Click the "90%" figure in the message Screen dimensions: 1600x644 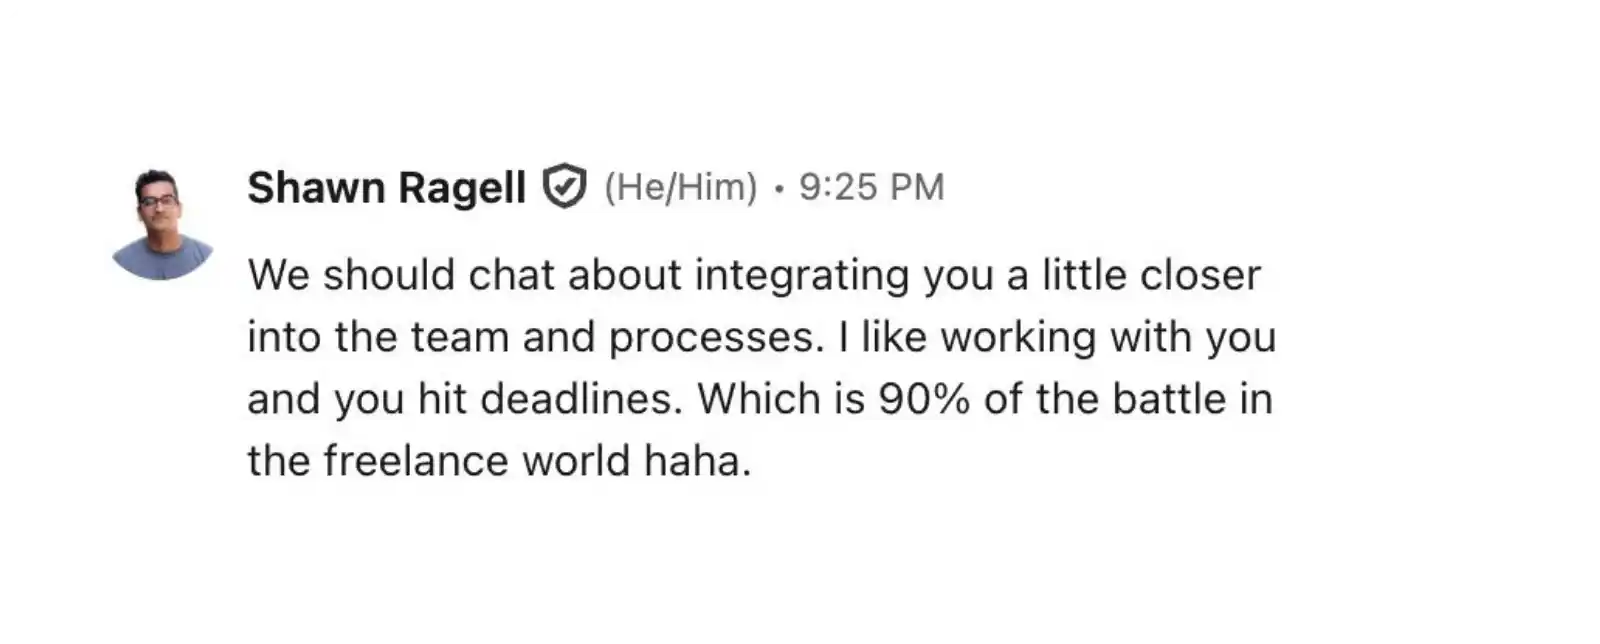[924, 399]
